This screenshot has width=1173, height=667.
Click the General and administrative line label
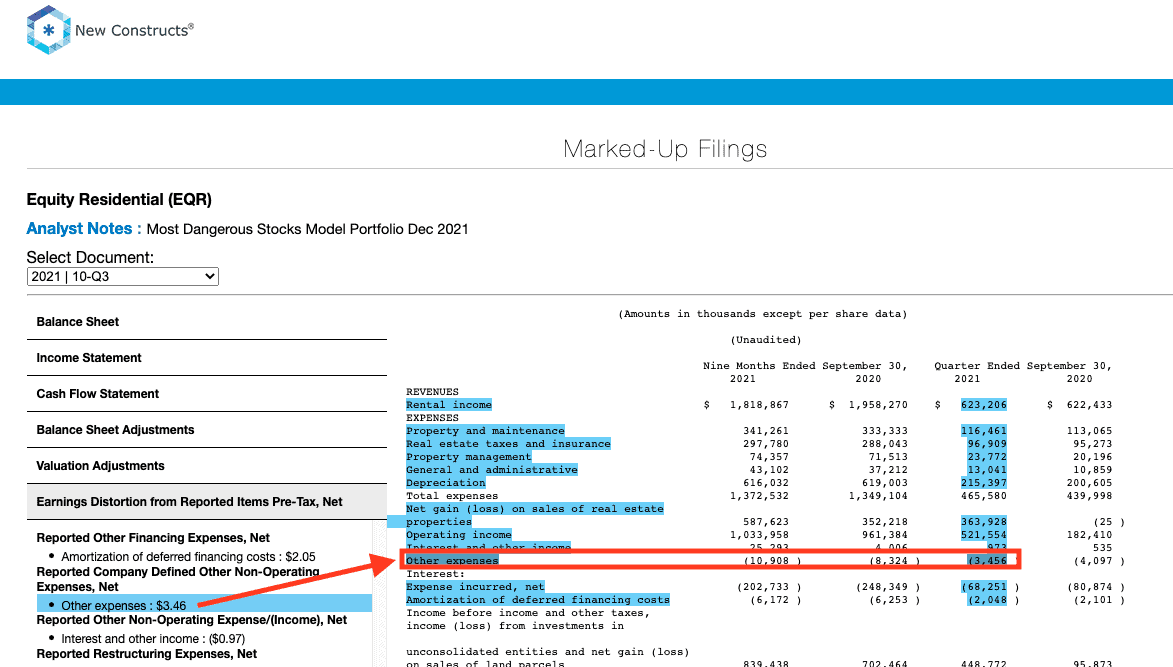(x=492, y=470)
